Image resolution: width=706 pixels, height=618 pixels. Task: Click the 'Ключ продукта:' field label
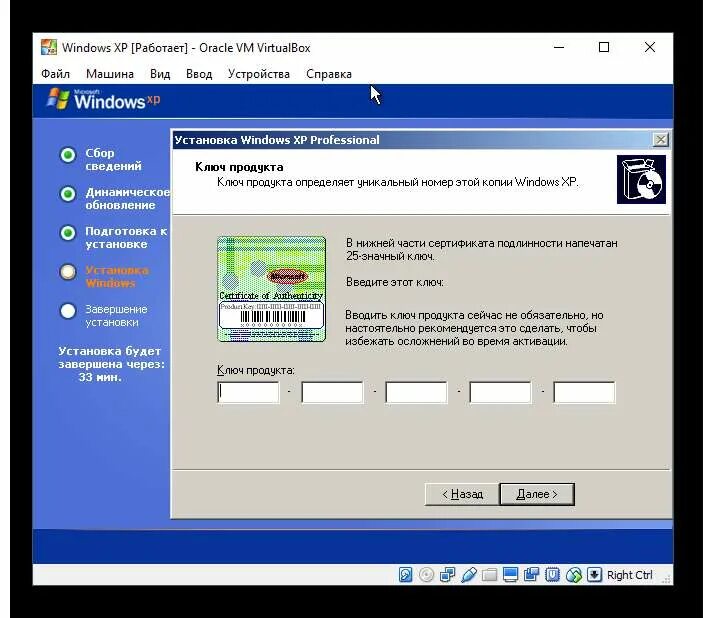pyautogui.click(x=256, y=370)
